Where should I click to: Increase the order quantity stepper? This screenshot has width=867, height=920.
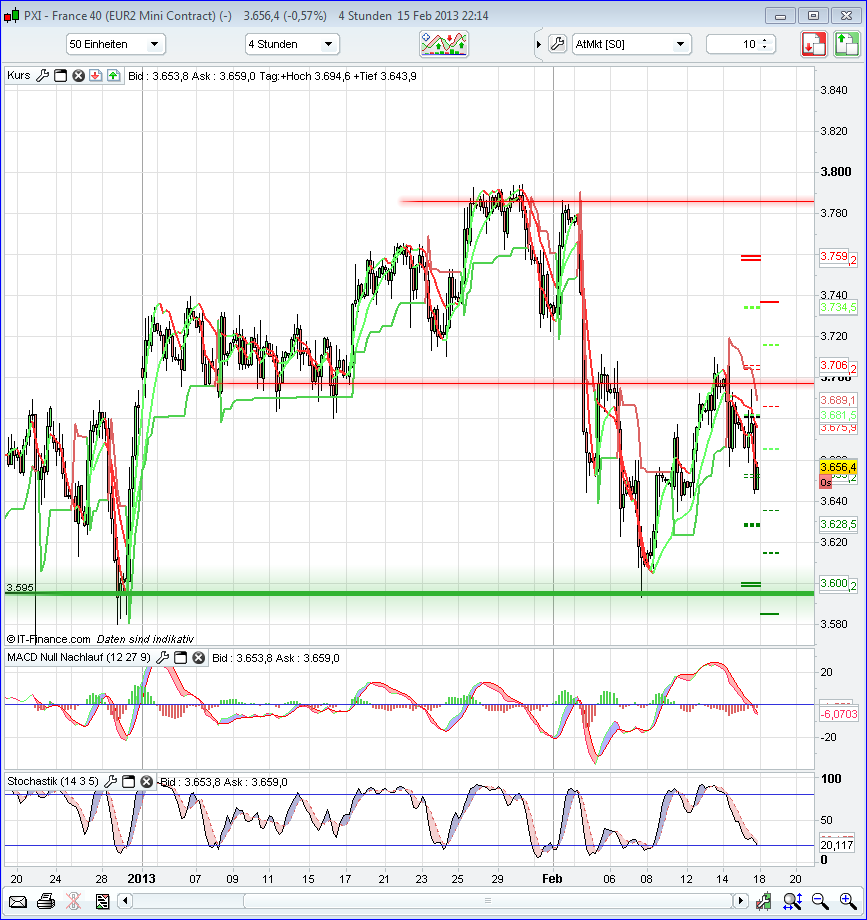click(765, 40)
